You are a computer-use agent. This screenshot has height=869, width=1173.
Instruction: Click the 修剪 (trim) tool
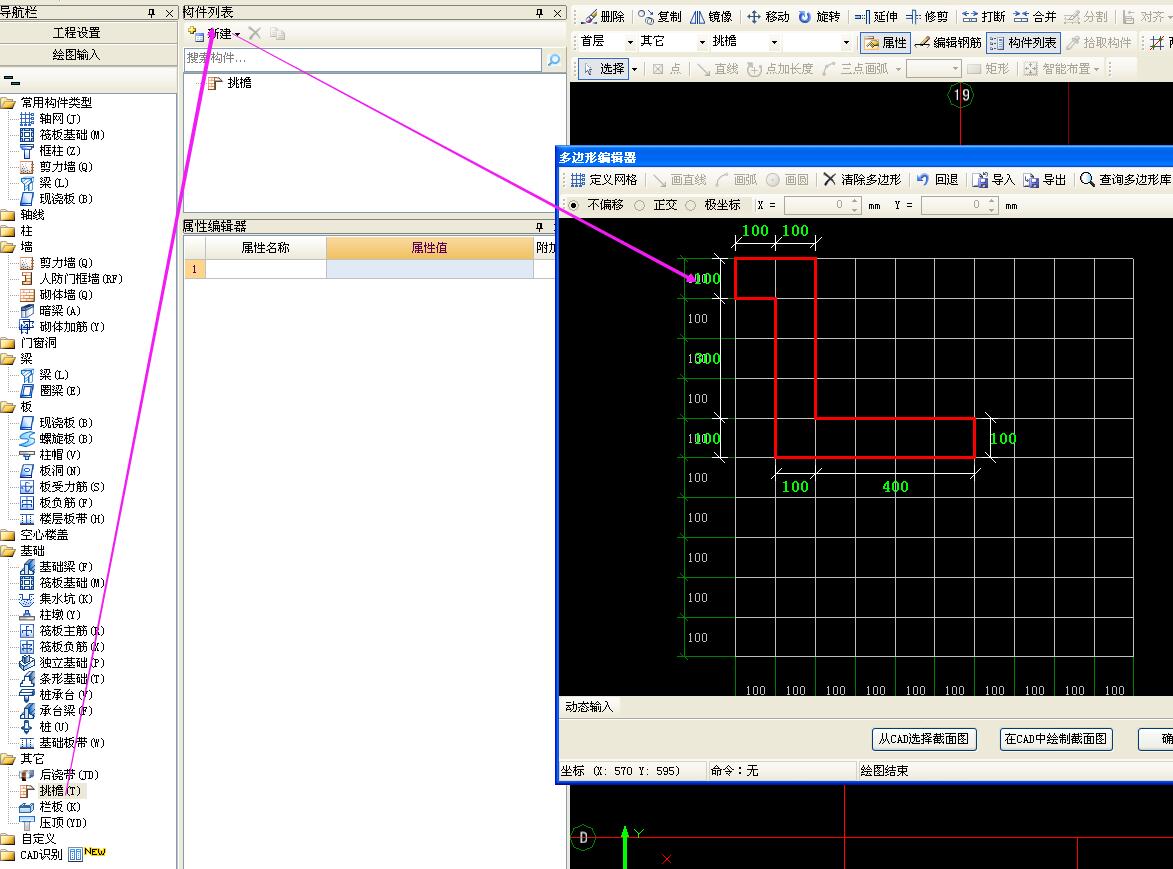(927, 16)
